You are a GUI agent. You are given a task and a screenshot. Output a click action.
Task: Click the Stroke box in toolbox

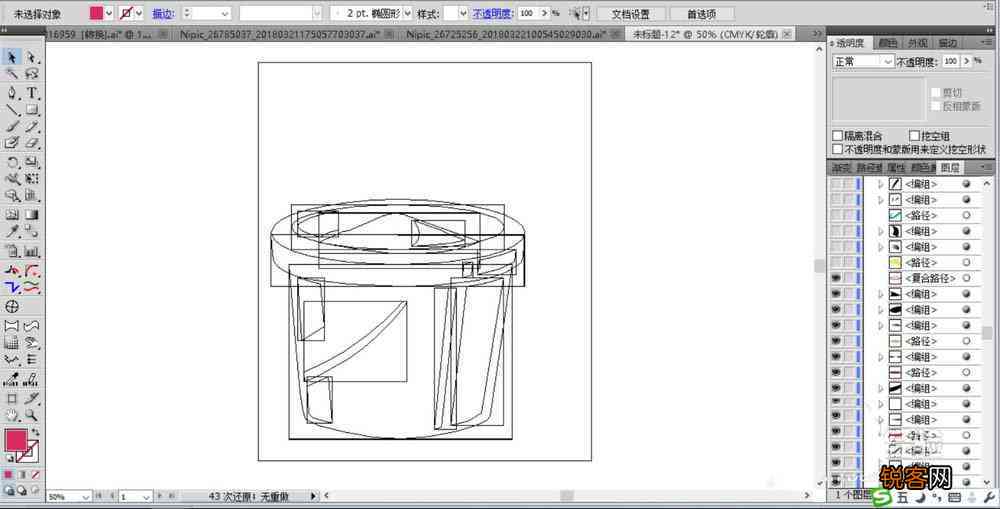pos(28,452)
